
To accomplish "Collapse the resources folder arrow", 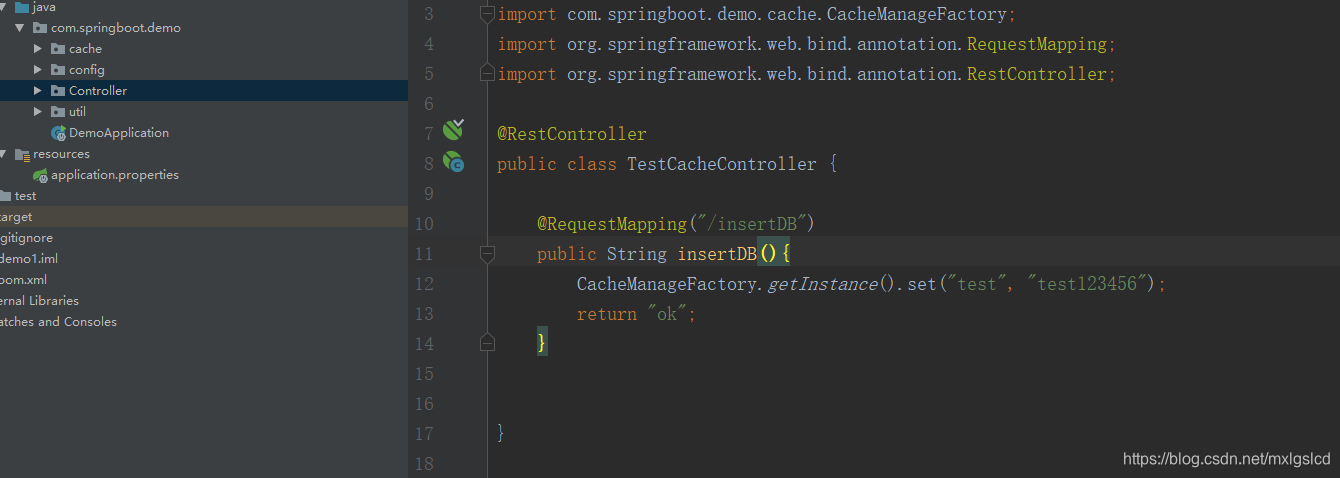I will 3,154.
